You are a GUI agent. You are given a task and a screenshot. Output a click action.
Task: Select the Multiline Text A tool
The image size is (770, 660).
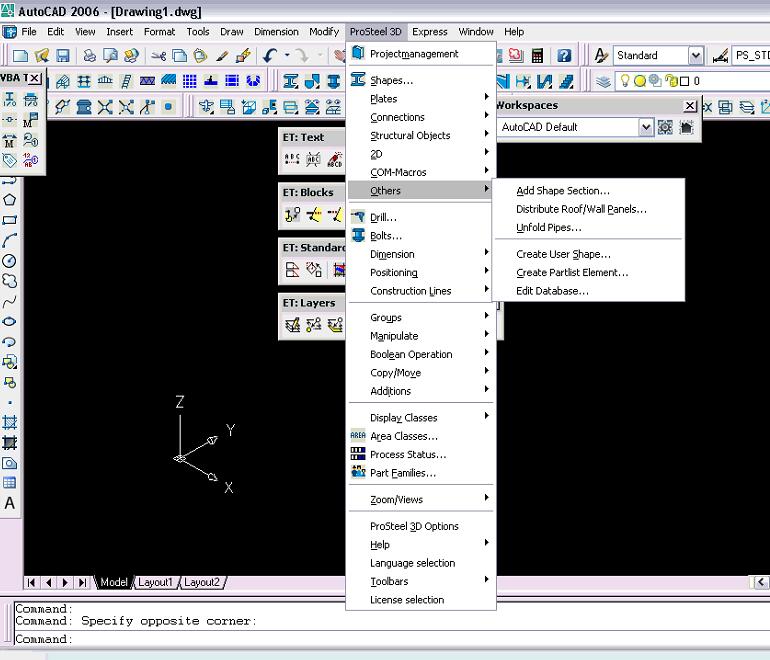click(x=9, y=503)
